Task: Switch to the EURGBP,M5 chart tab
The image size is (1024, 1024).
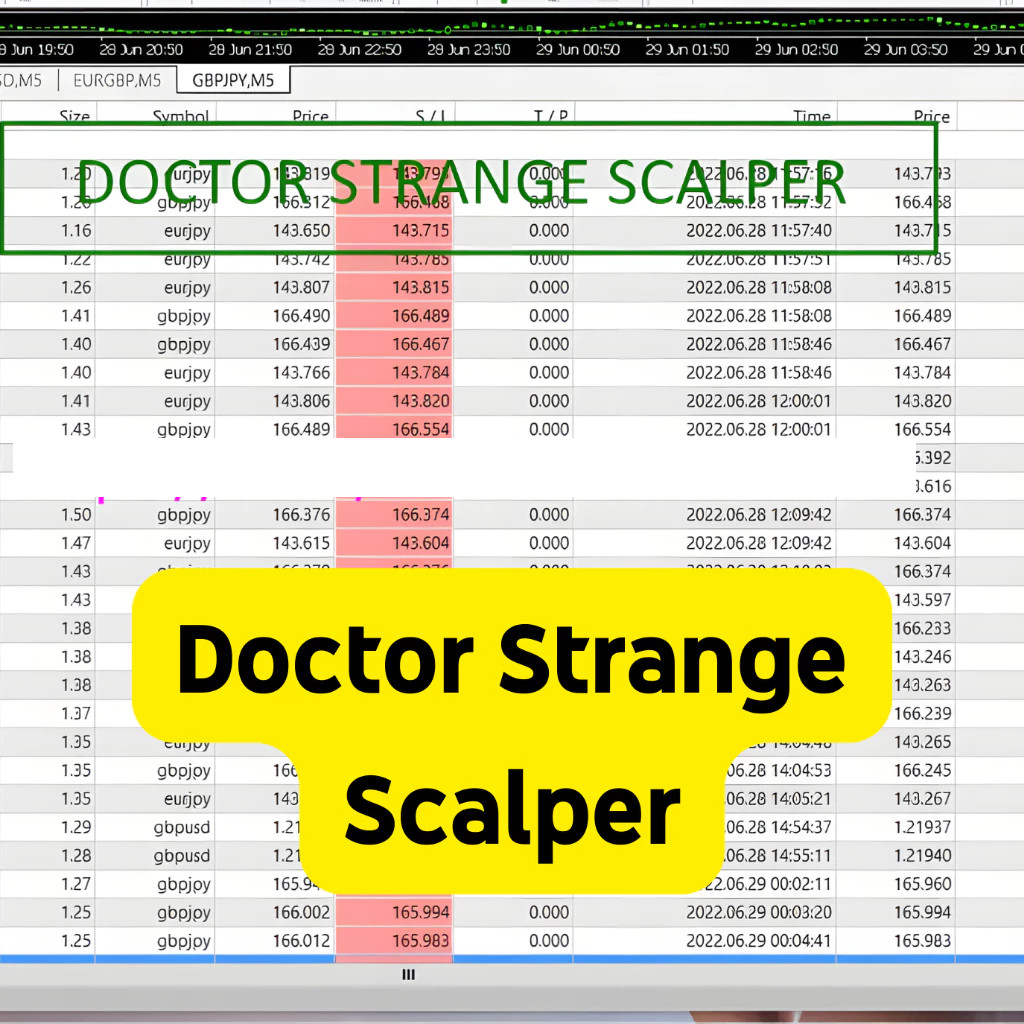Action: coord(117,80)
